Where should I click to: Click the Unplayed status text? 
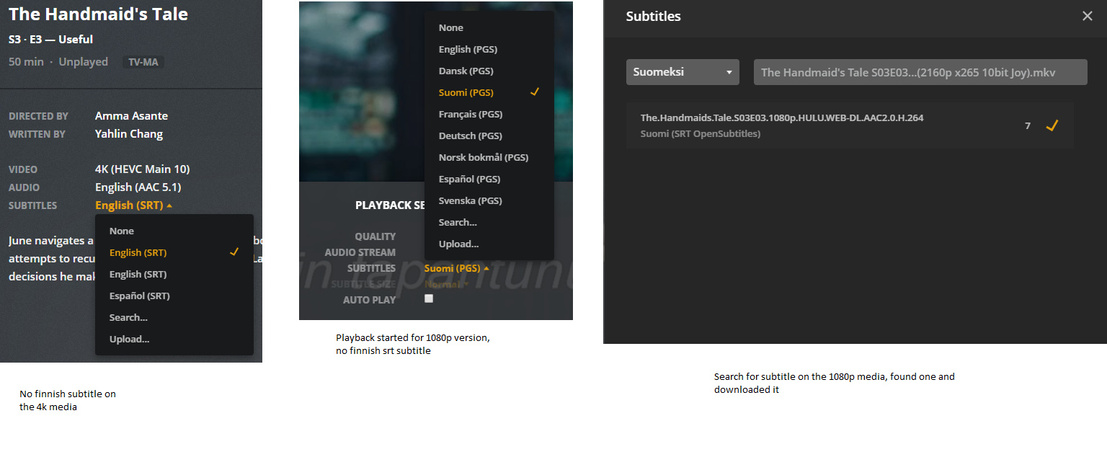[x=83, y=62]
